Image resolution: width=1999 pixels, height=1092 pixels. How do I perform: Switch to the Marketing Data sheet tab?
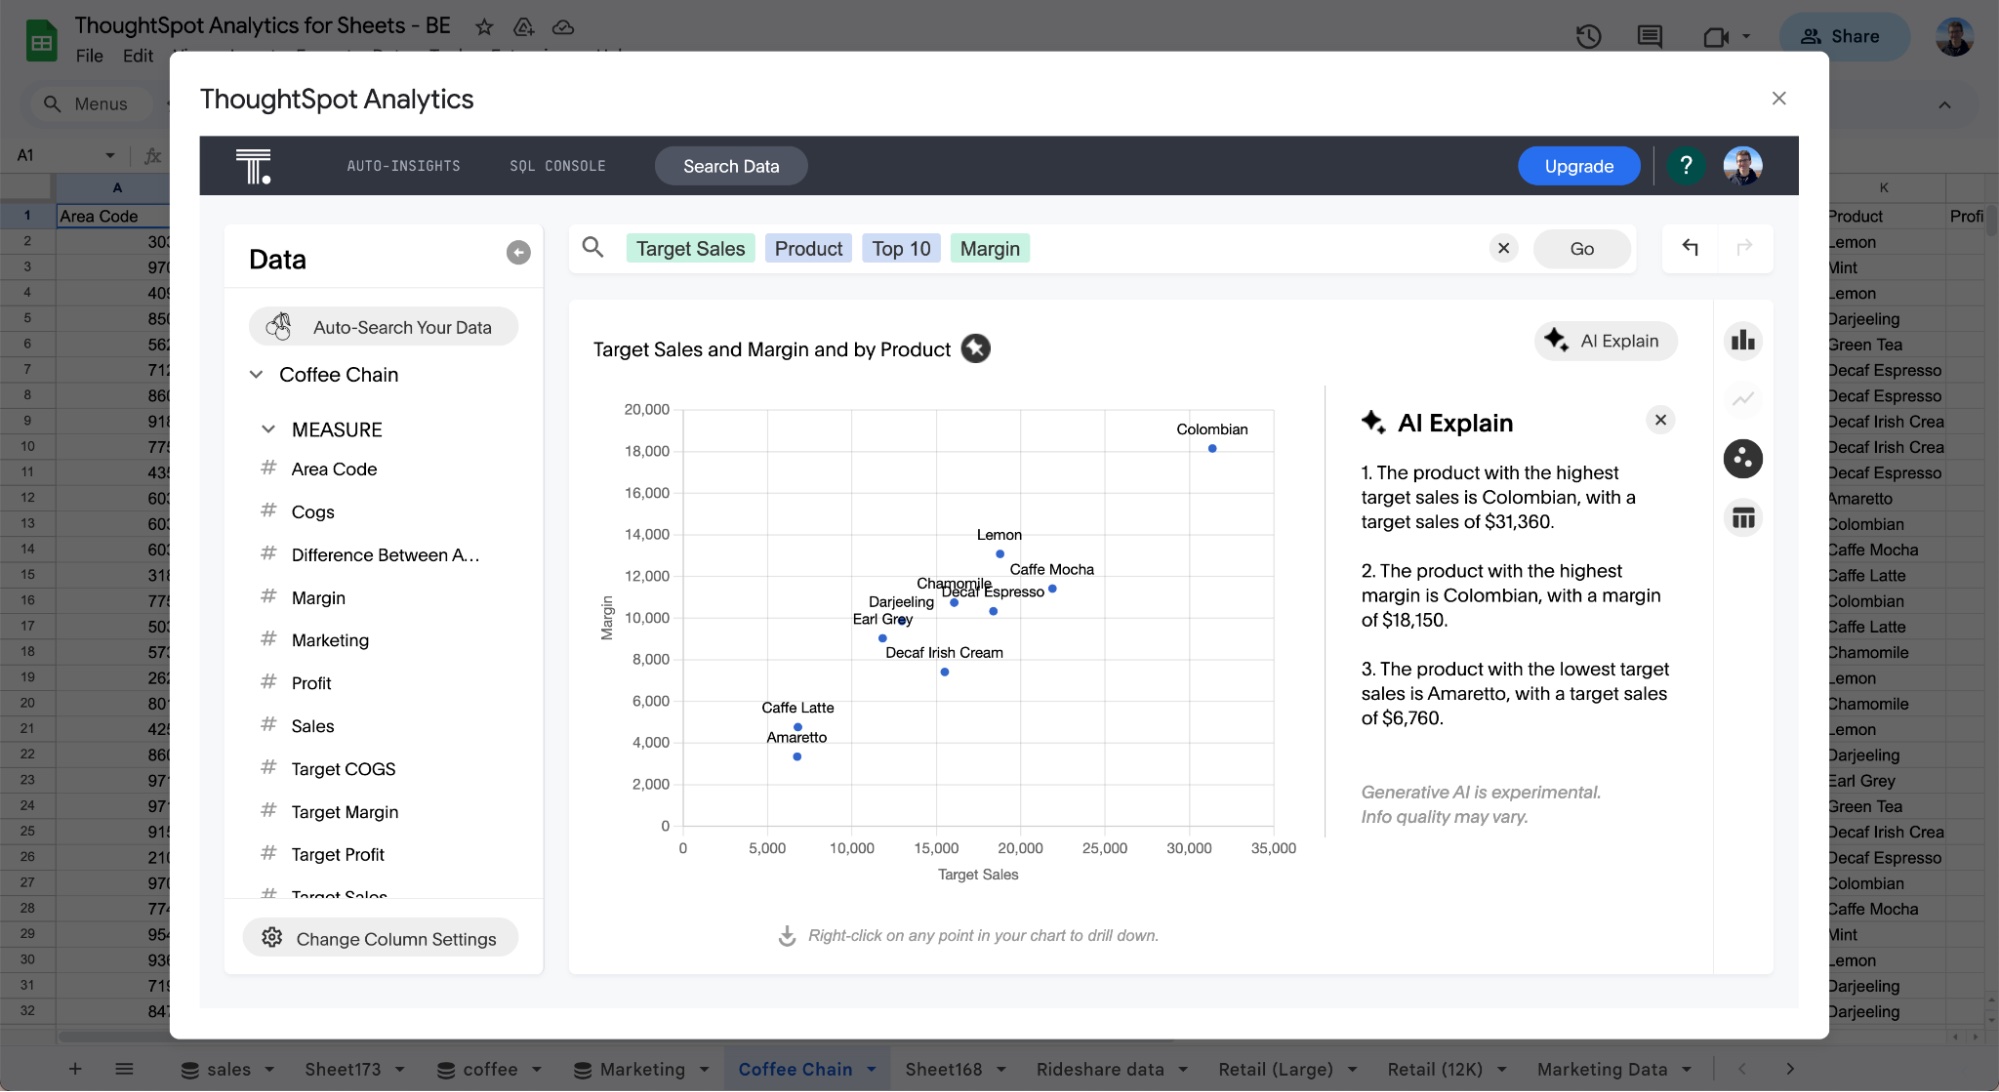point(1601,1069)
